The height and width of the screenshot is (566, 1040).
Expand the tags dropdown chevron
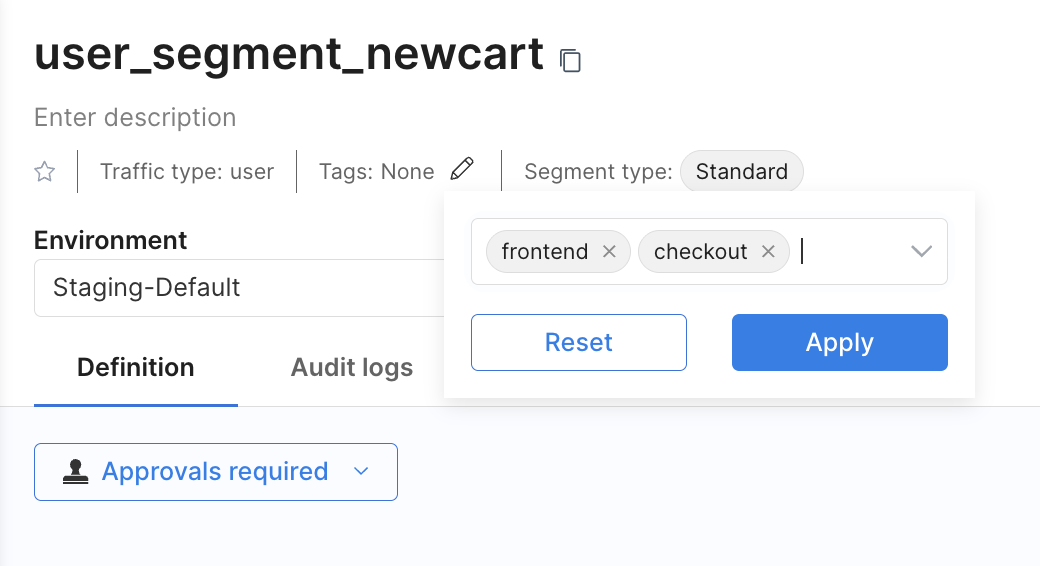click(x=921, y=252)
